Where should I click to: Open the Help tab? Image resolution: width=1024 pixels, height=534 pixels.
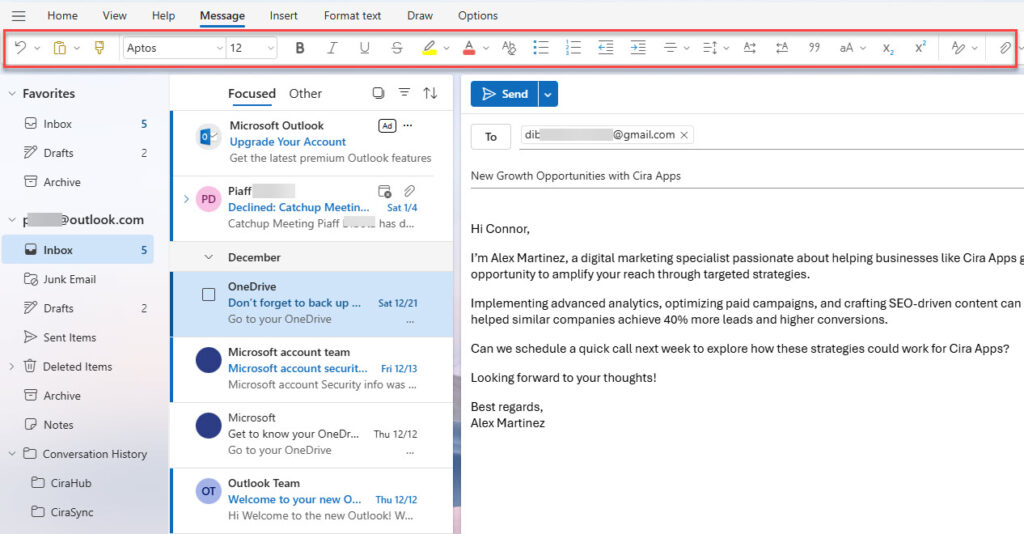point(163,16)
